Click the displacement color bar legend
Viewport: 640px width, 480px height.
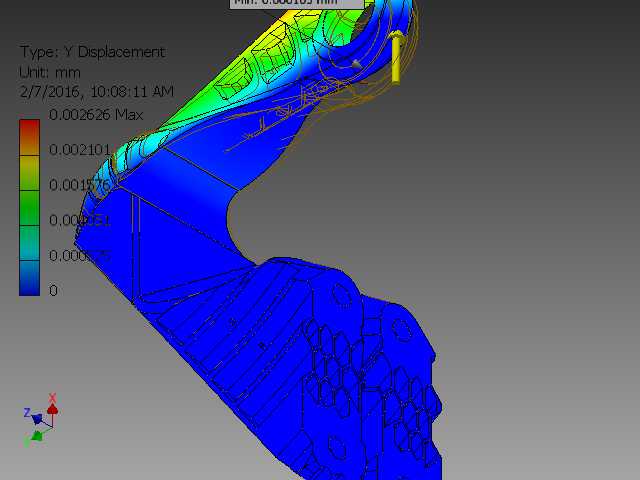(29, 207)
